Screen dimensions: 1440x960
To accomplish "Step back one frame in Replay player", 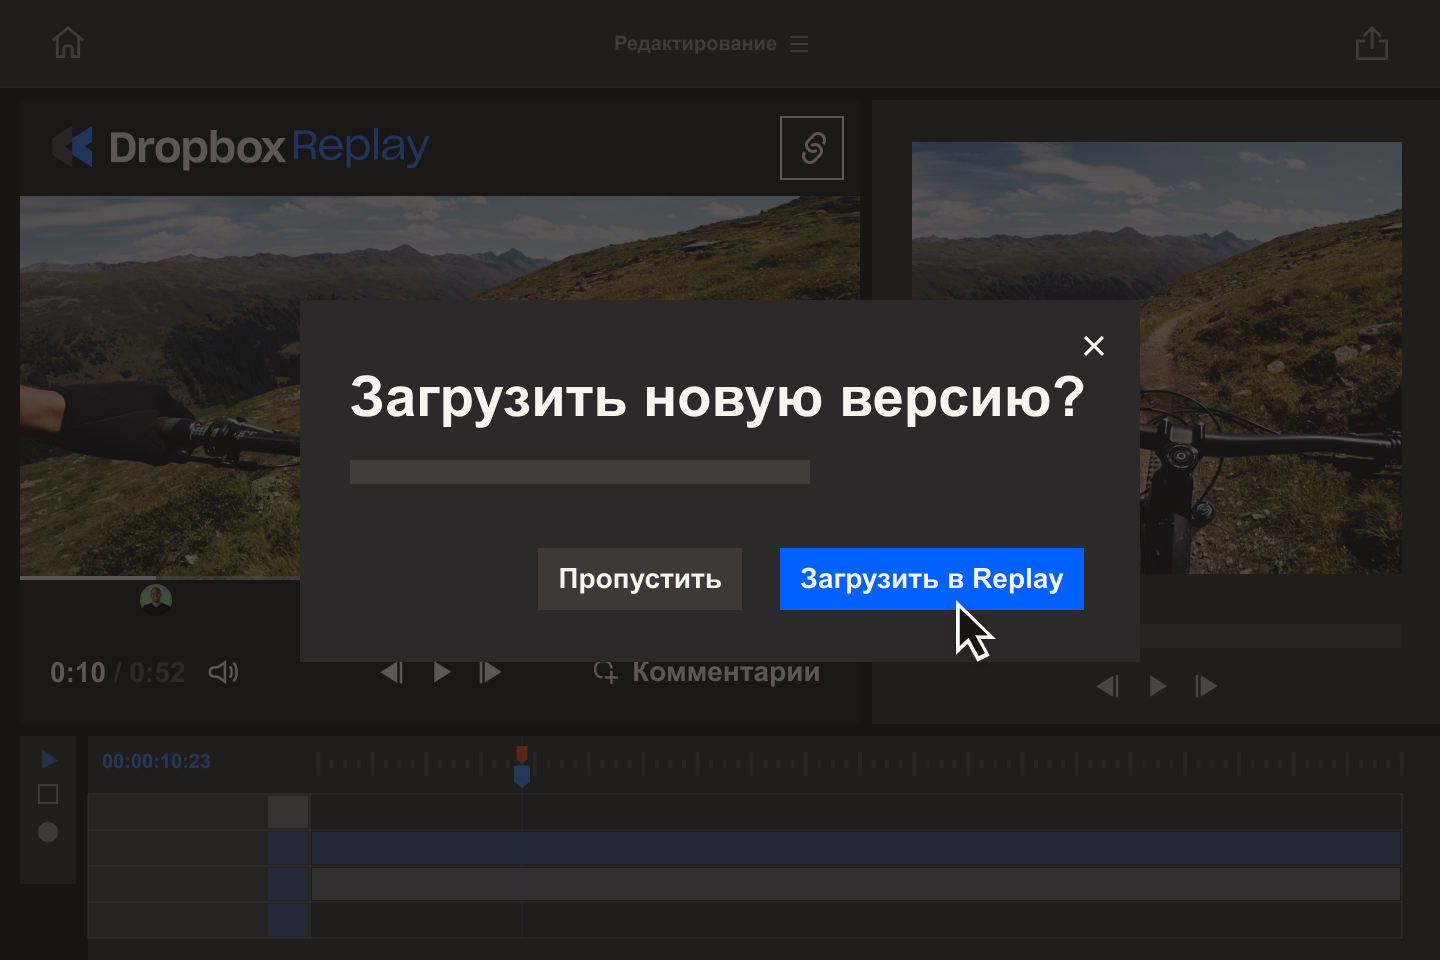I will [x=392, y=672].
